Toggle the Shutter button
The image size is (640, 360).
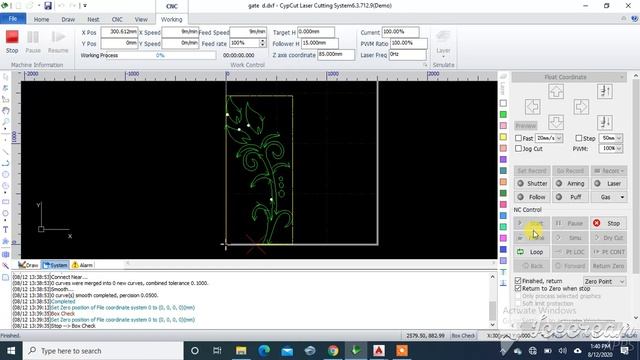(x=532, y=184)
